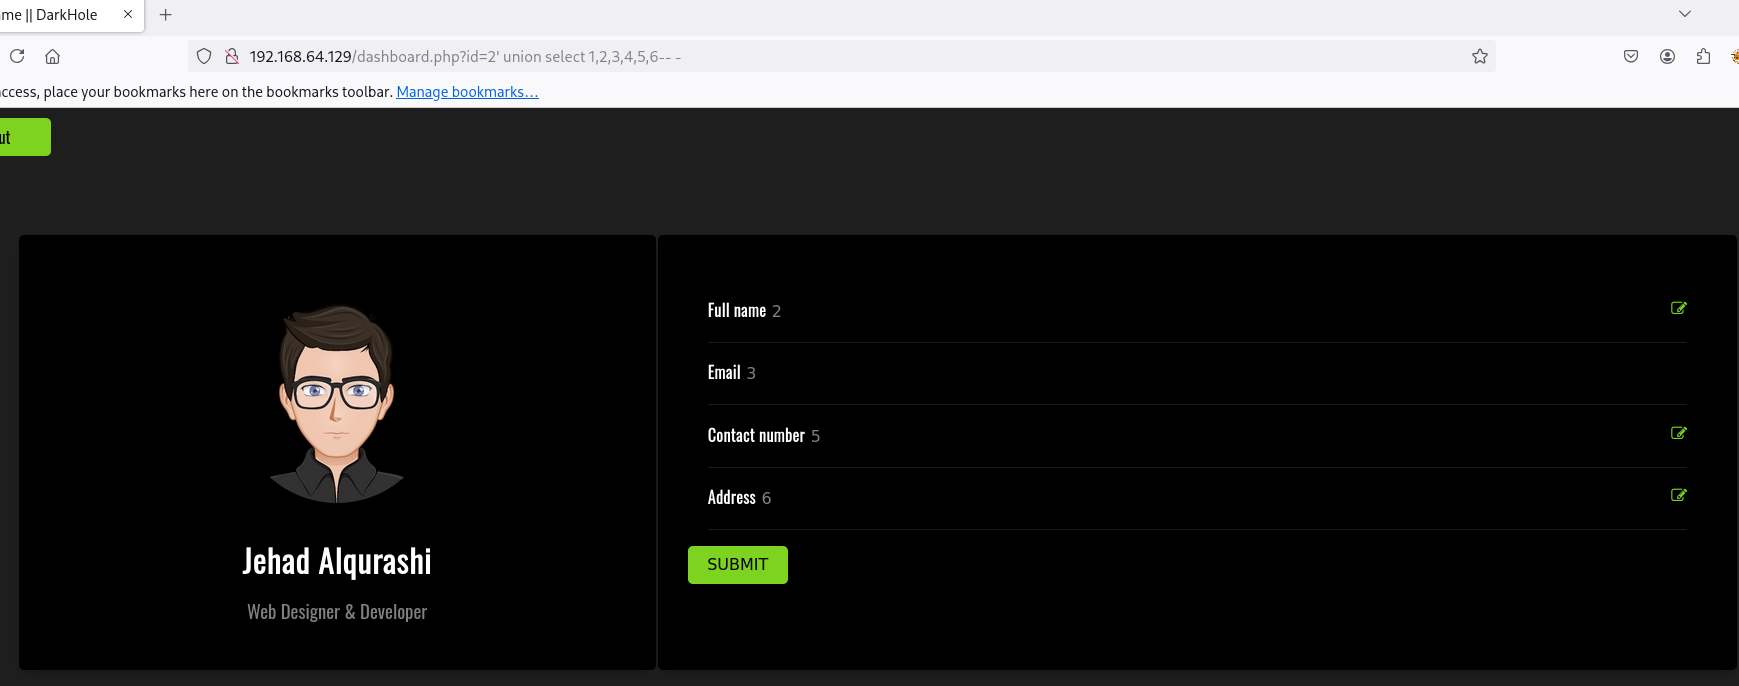This screenshot has width=1739, height=686.
Task: Close the DarkHole tab
Action: pyautogui.click(x=128, y=14)
